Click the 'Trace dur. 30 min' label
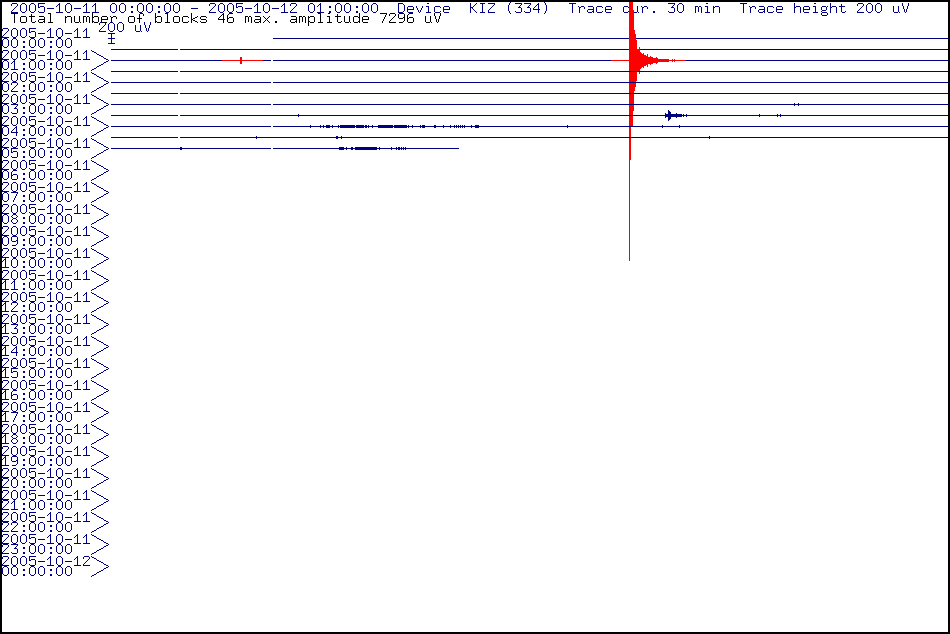Viewport: 950px width, 634px height. pos(645,8)
